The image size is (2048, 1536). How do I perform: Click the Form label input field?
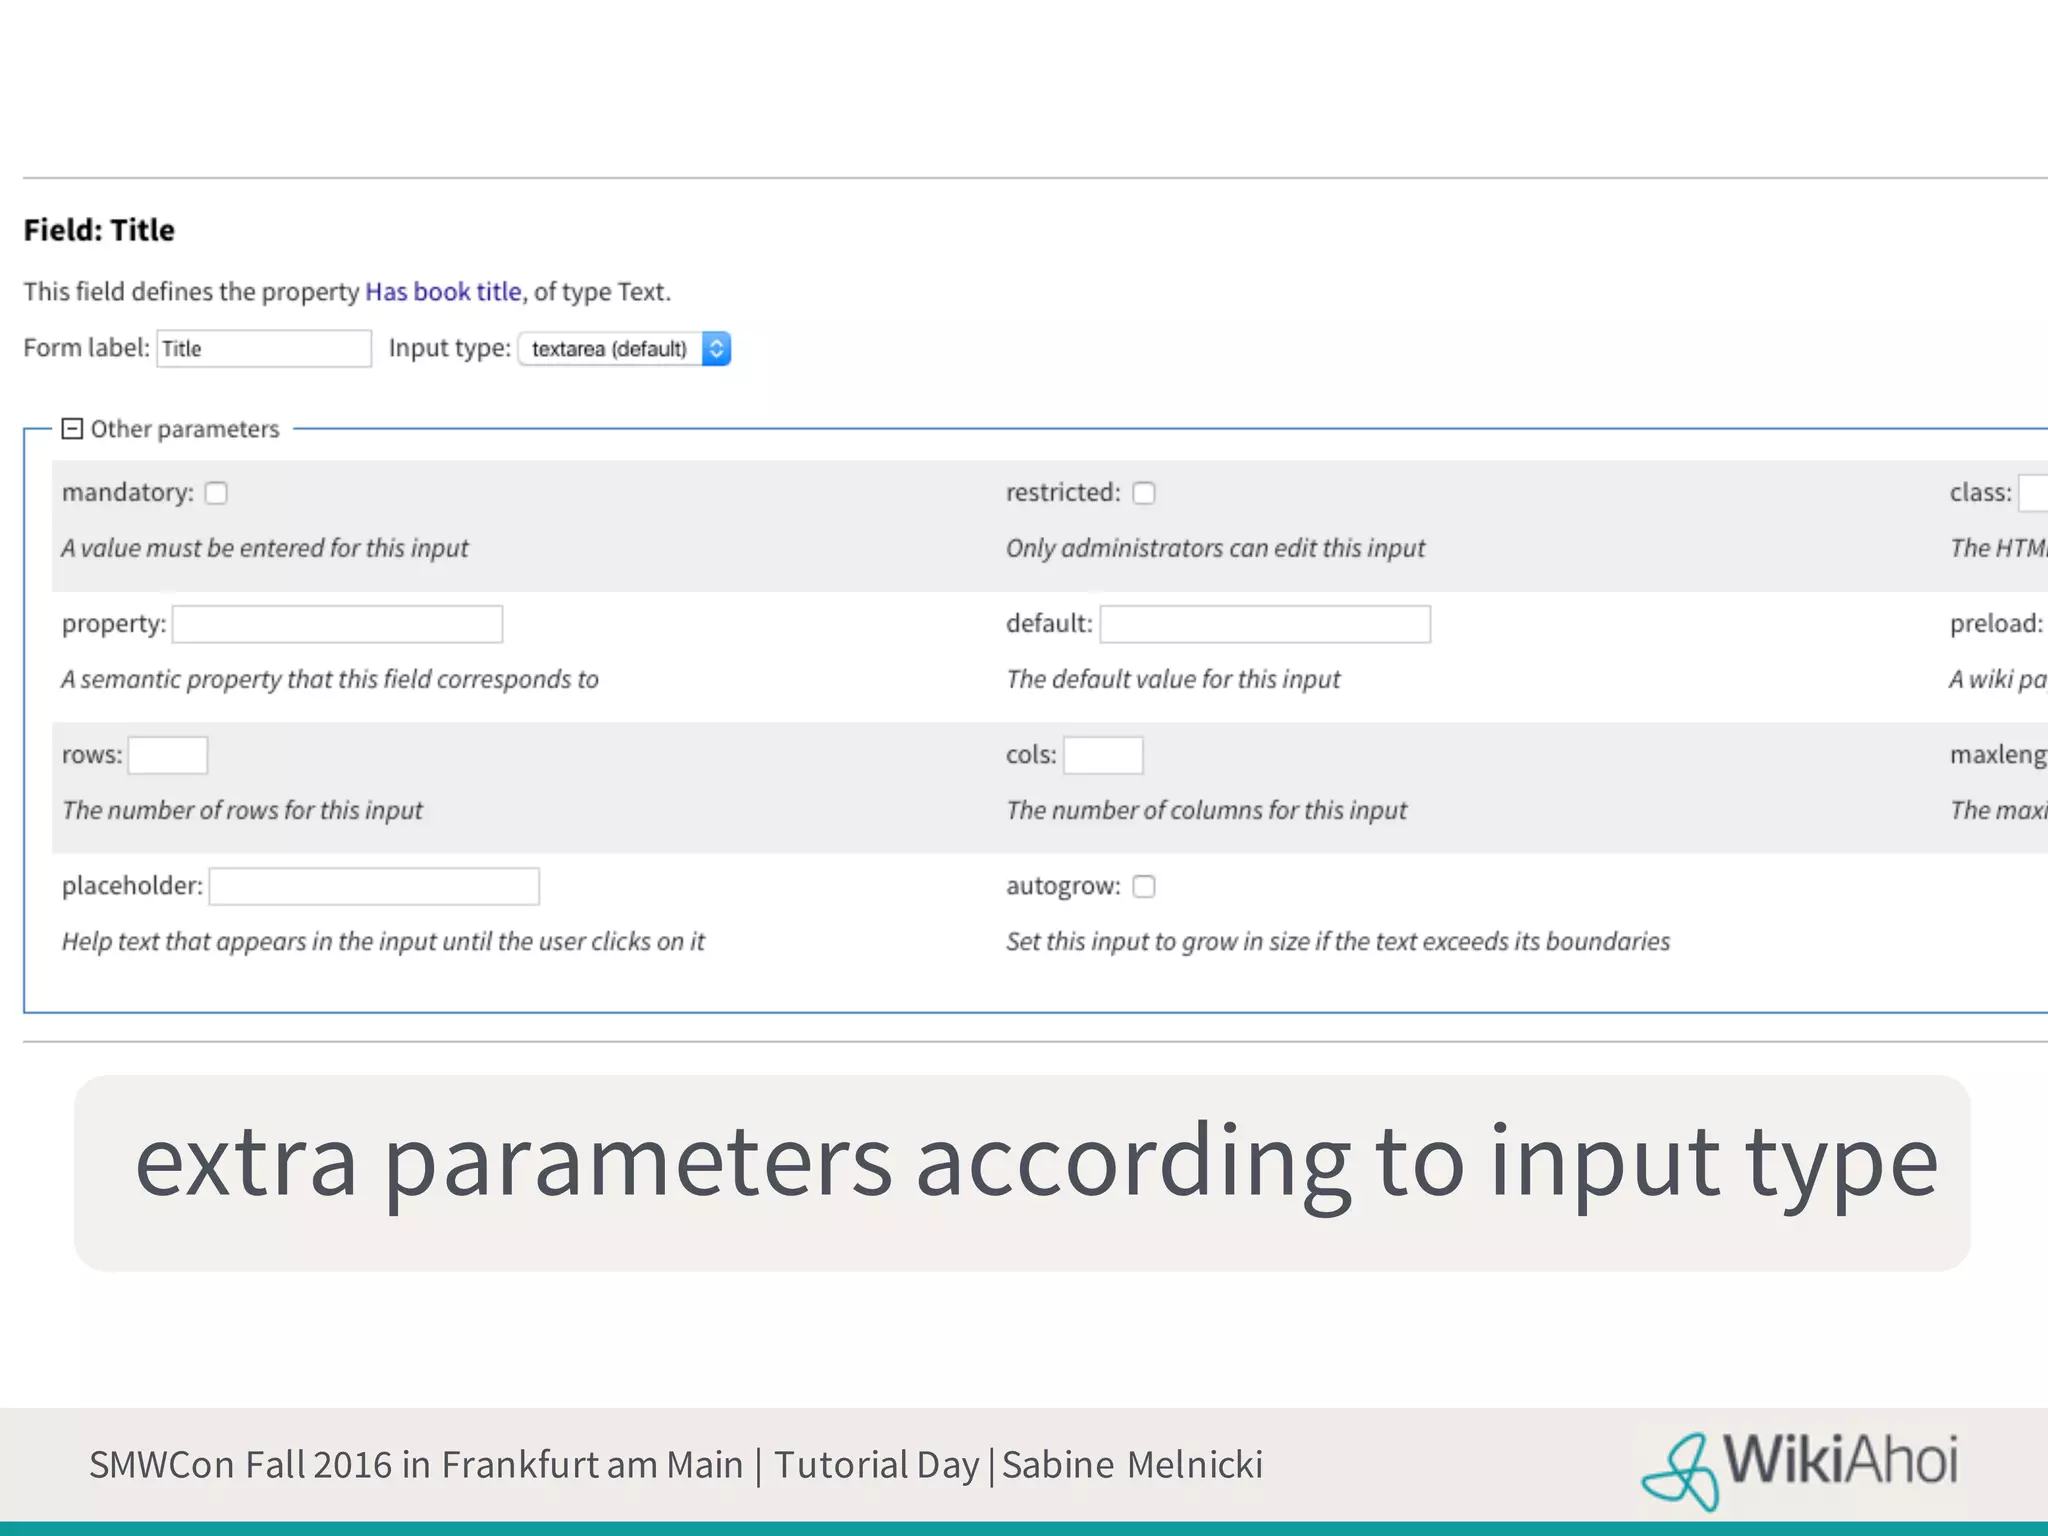click(264, 349)
